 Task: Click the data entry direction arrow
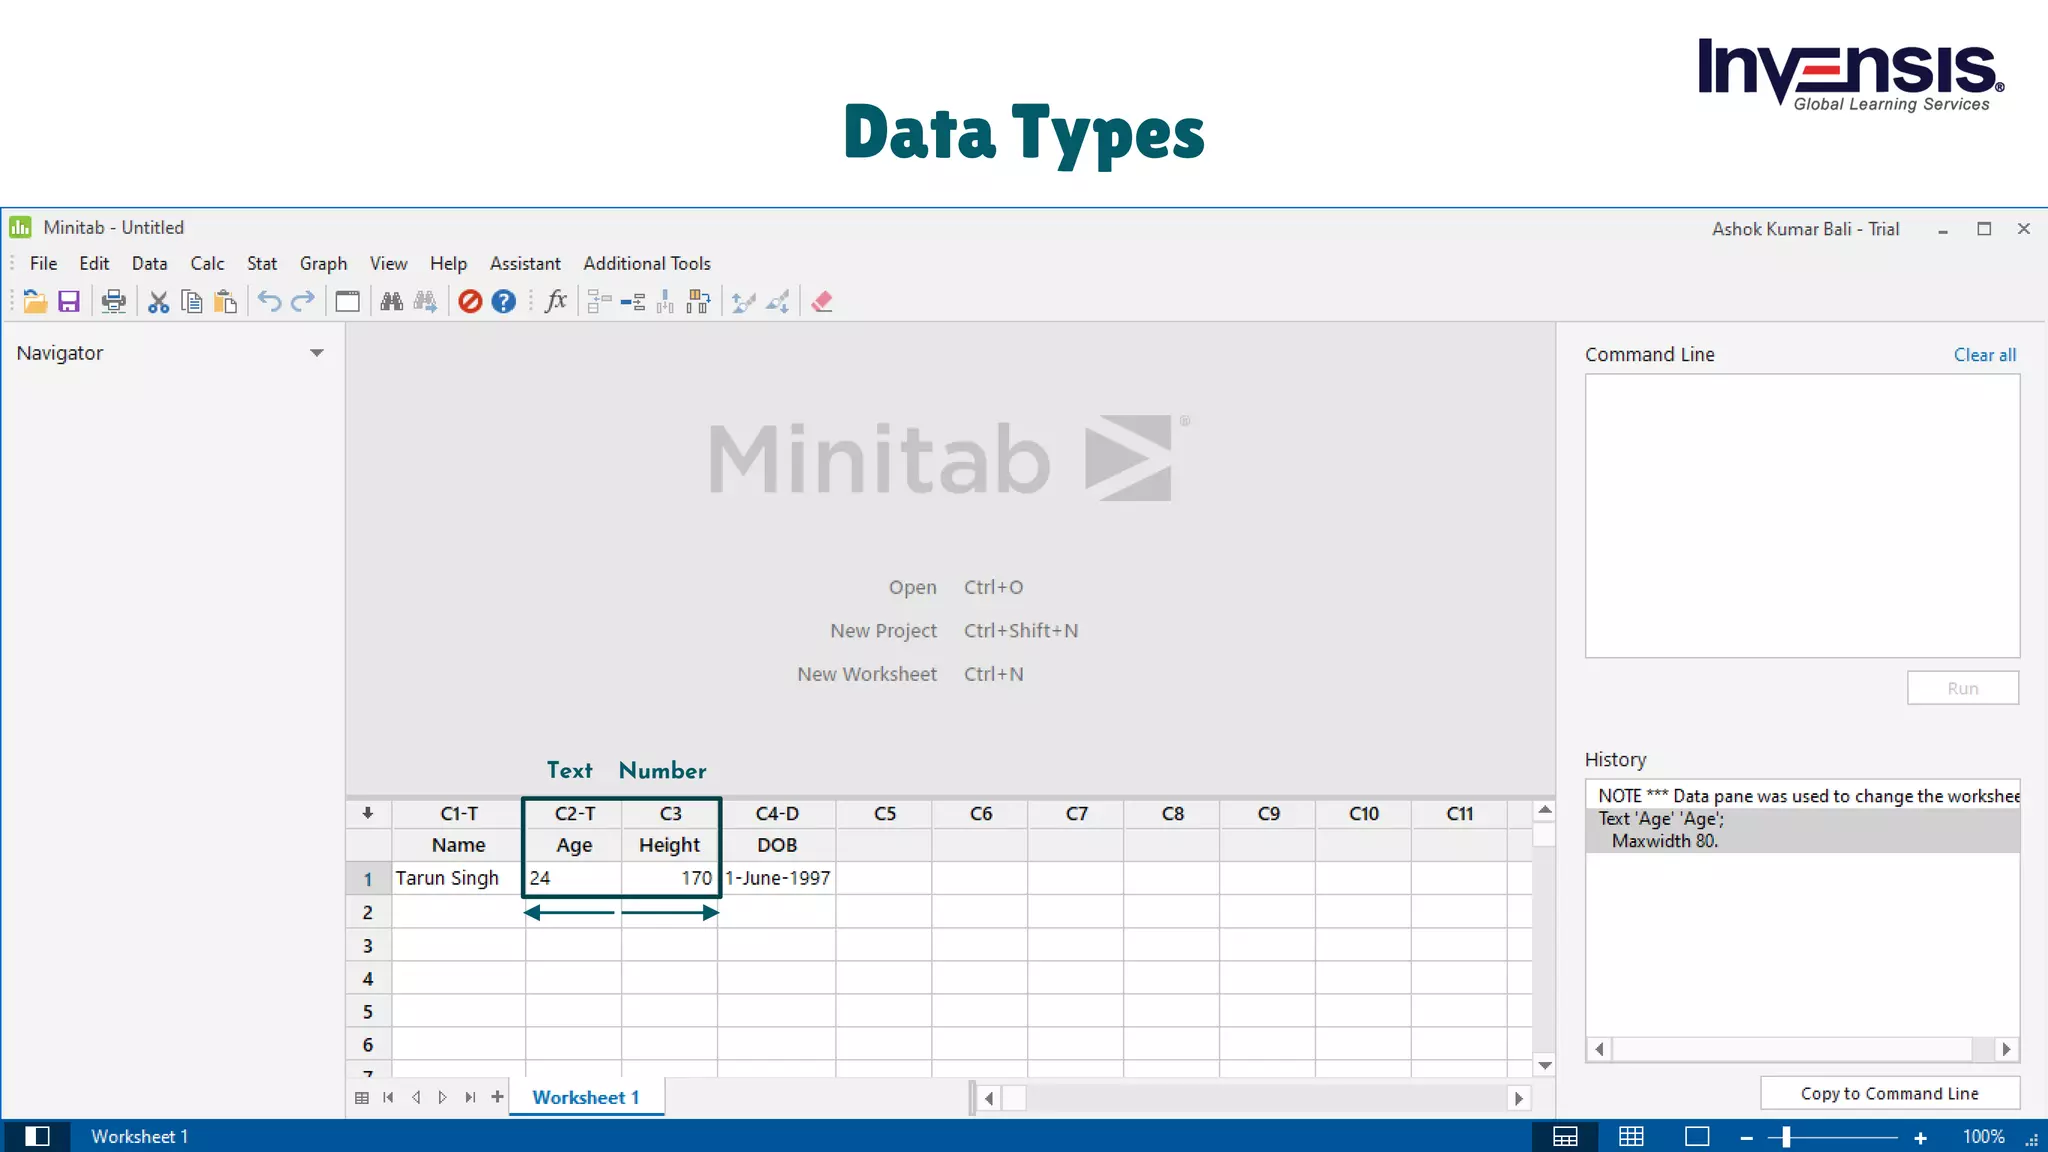pos(368,814)
